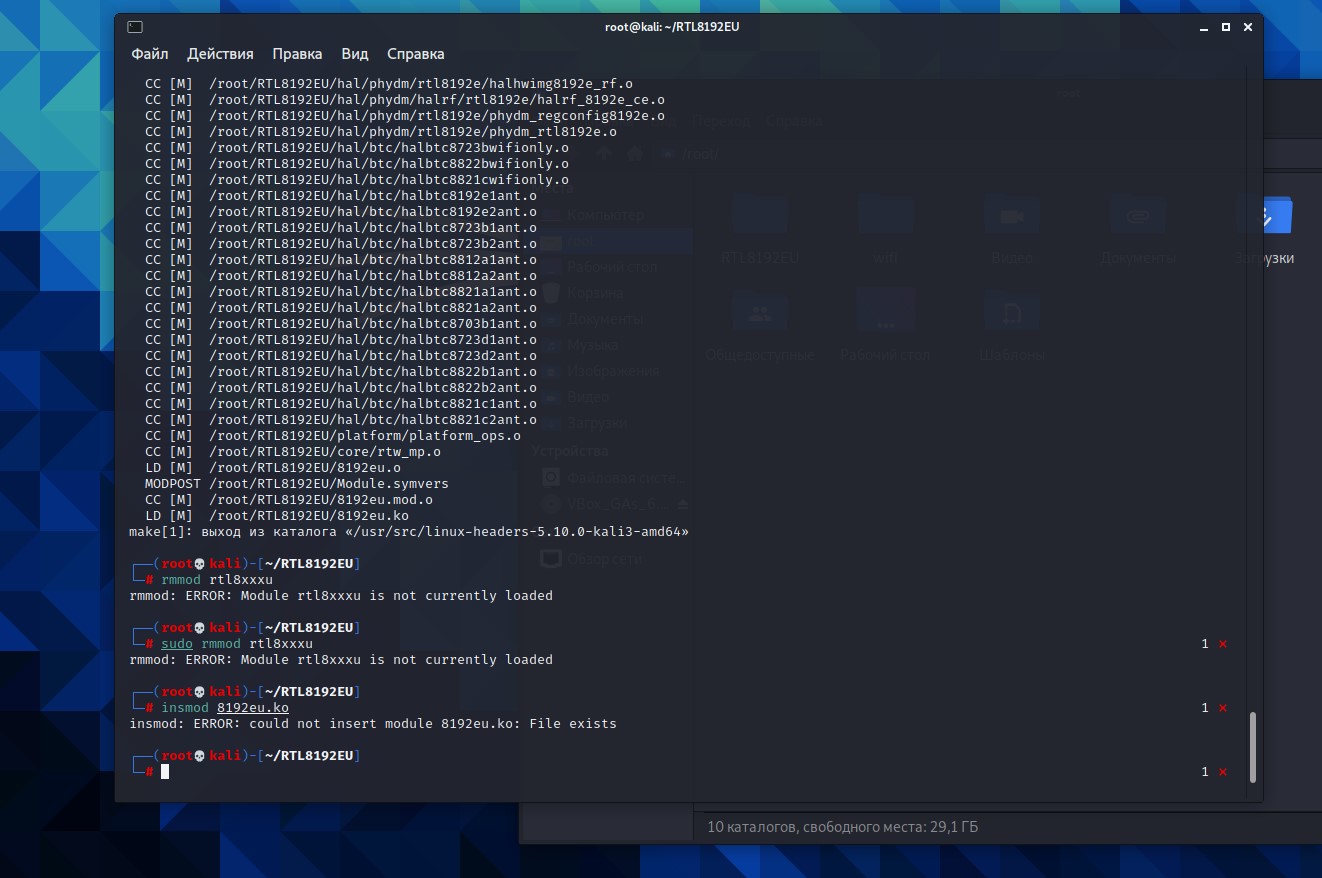The height and width of the screenshot is (878, 1322).
Task: Click the file manager status bar free-space text
Action: coord(842,827)
